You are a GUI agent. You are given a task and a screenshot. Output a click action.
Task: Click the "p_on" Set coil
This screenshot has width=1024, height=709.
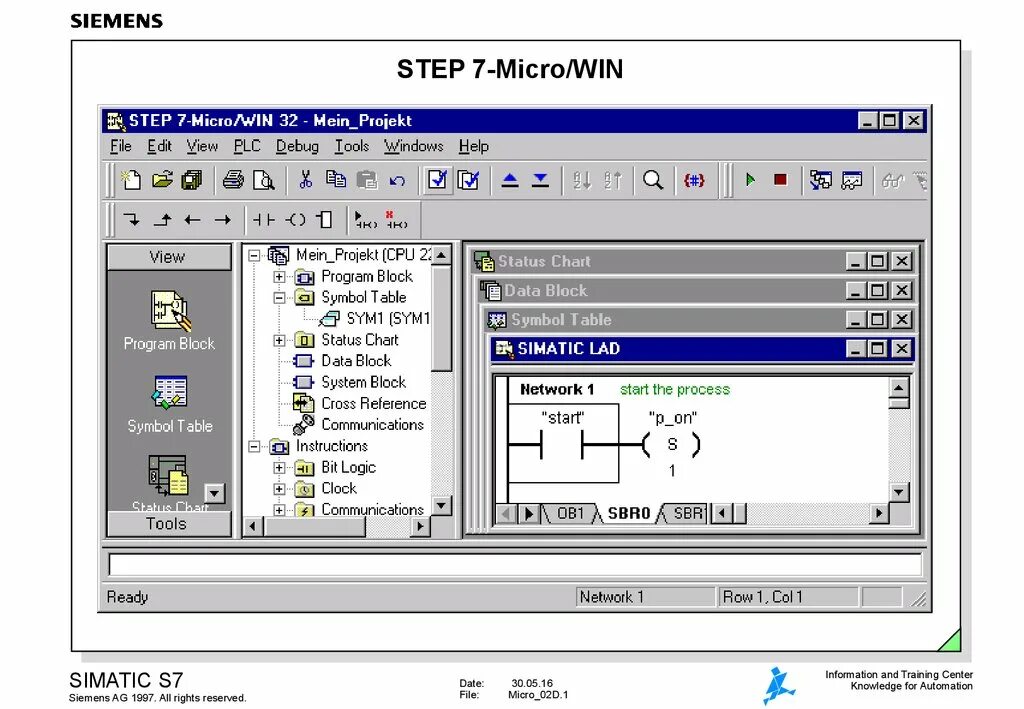pyautogui.click(x=671, y=445)
